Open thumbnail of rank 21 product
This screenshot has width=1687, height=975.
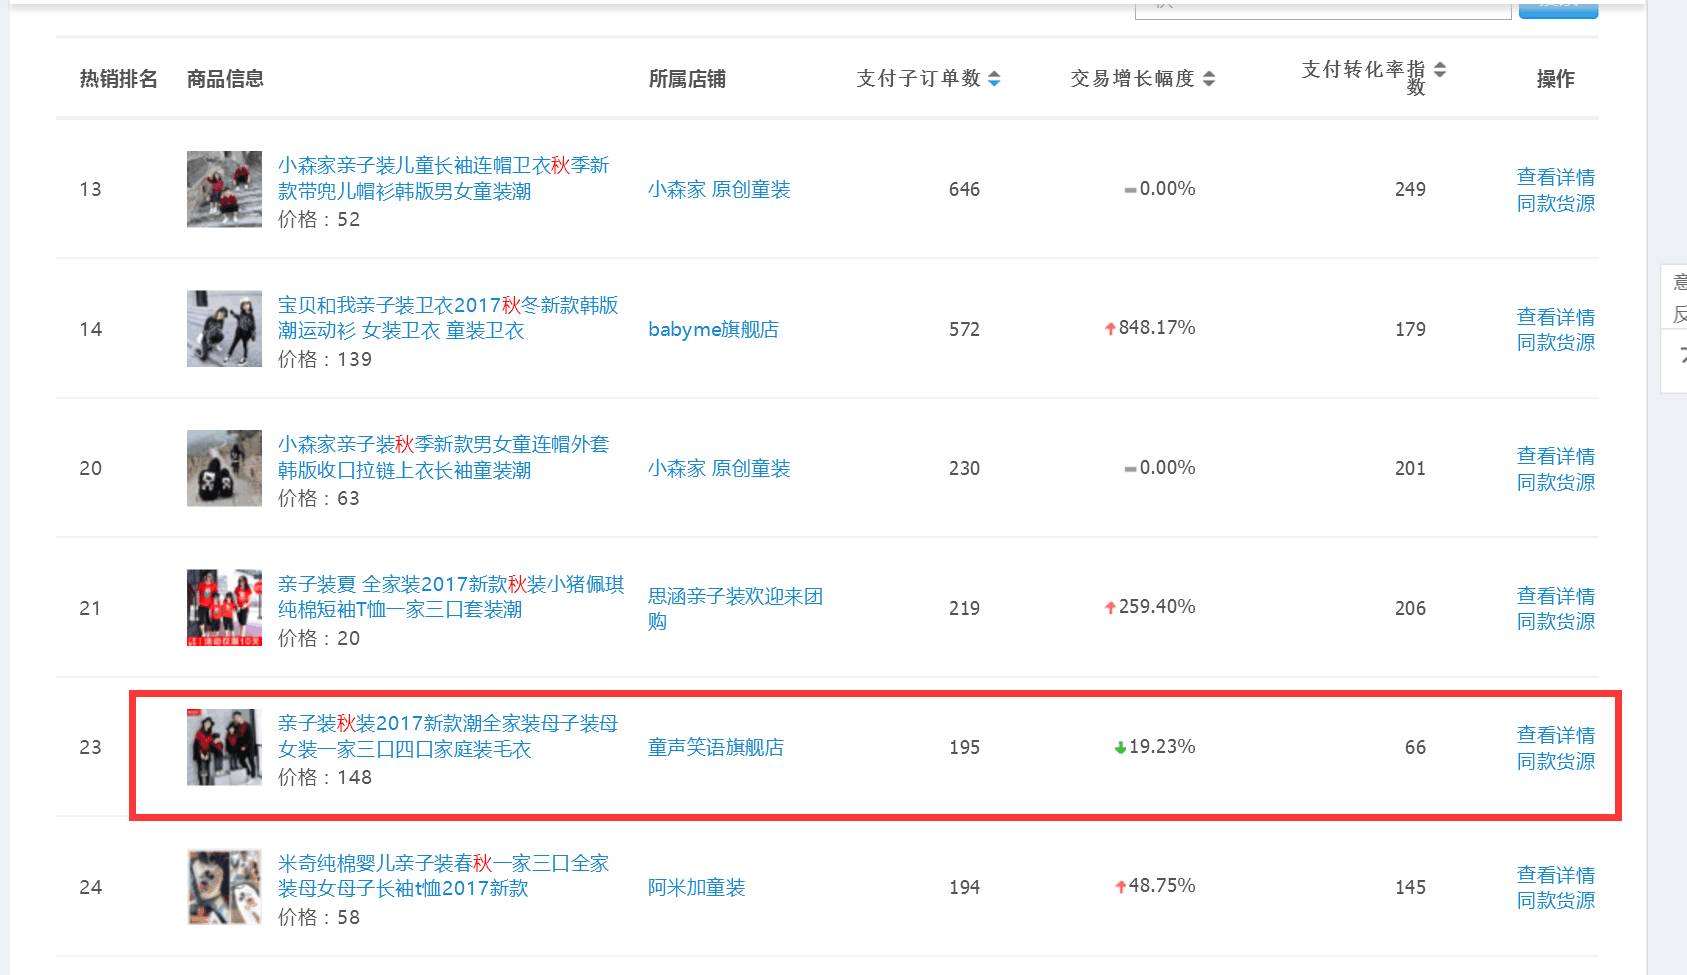[x=224, y=608]
